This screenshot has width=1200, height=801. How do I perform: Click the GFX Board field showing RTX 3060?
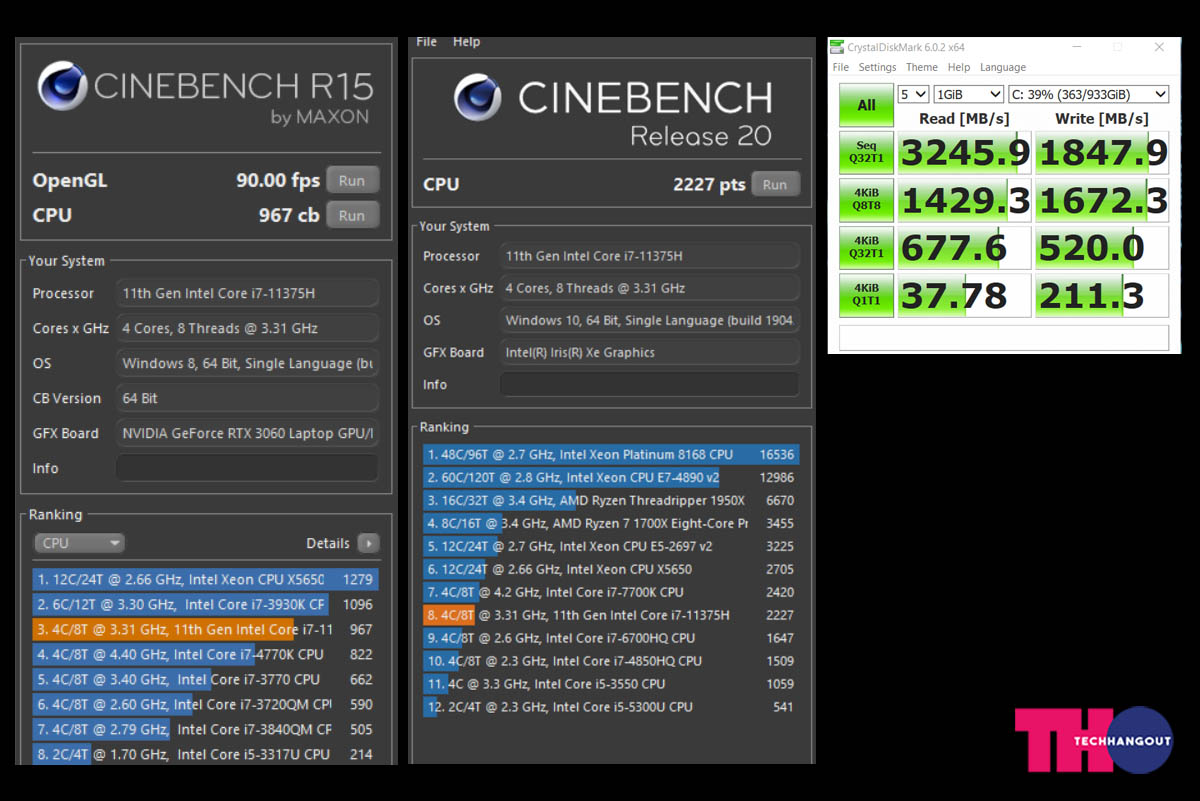click(x=247, y=433)
